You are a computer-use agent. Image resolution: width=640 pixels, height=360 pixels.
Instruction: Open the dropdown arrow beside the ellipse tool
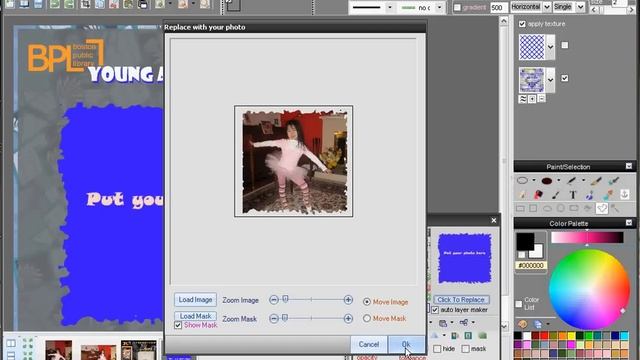[x=533, y=180]
